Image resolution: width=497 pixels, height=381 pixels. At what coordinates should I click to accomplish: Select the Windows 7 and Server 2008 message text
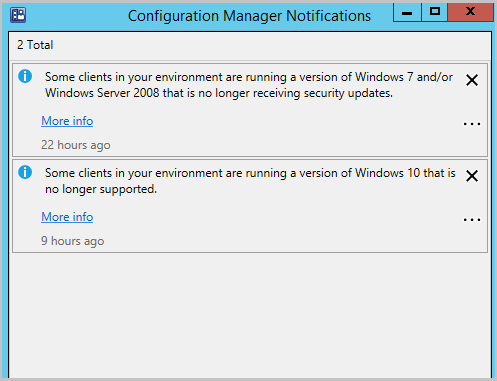249,85
